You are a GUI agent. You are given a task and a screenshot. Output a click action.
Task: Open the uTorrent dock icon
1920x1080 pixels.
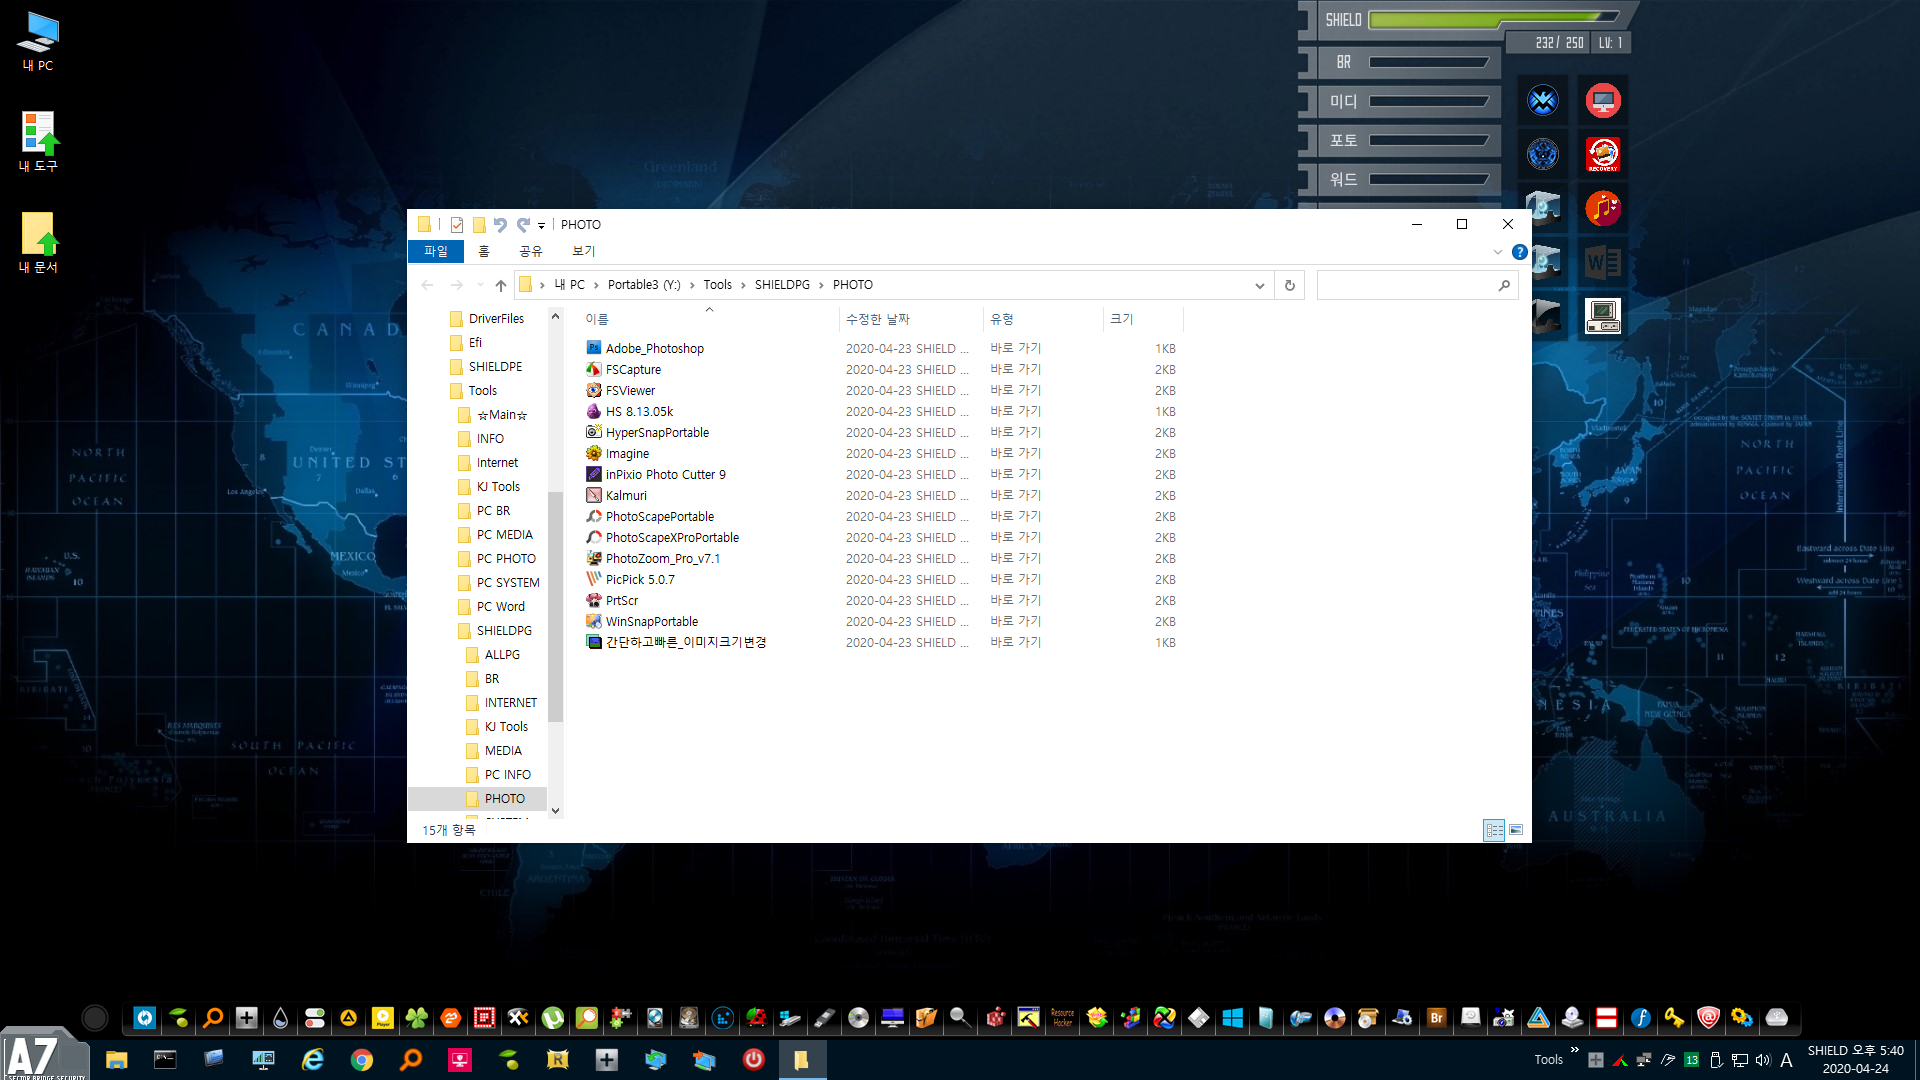[552, 1018]
